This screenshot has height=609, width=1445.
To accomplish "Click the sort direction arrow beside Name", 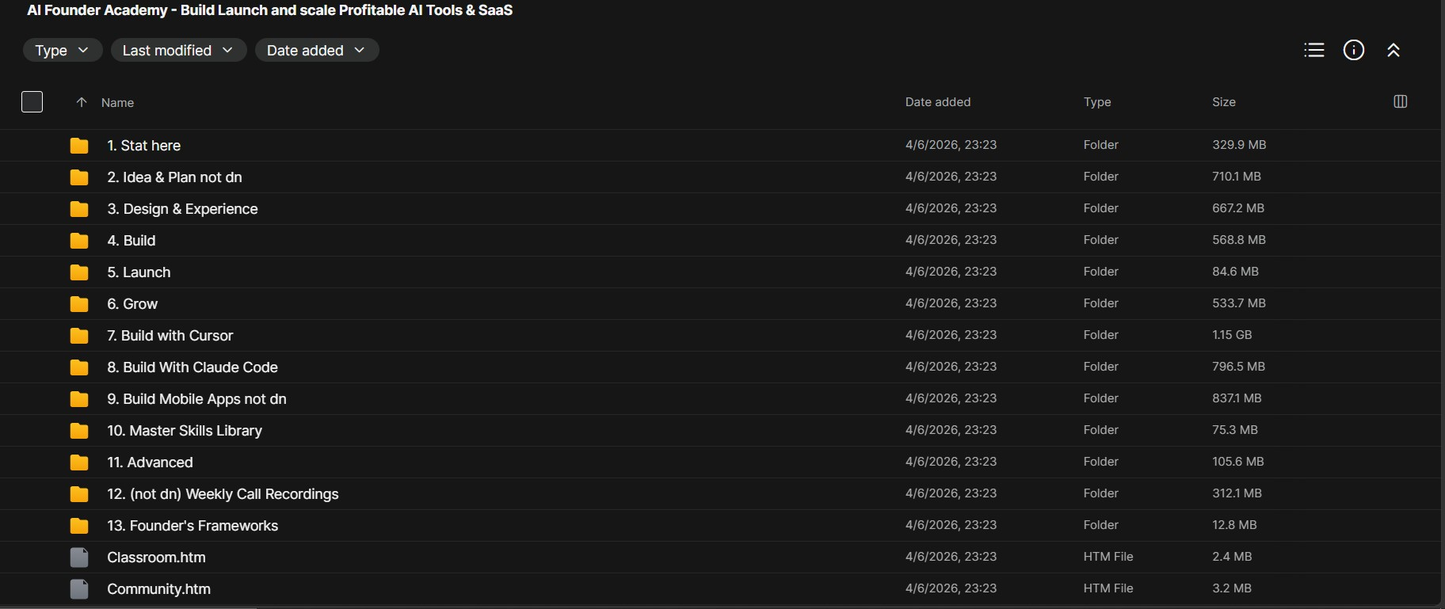I will [82, 102].
